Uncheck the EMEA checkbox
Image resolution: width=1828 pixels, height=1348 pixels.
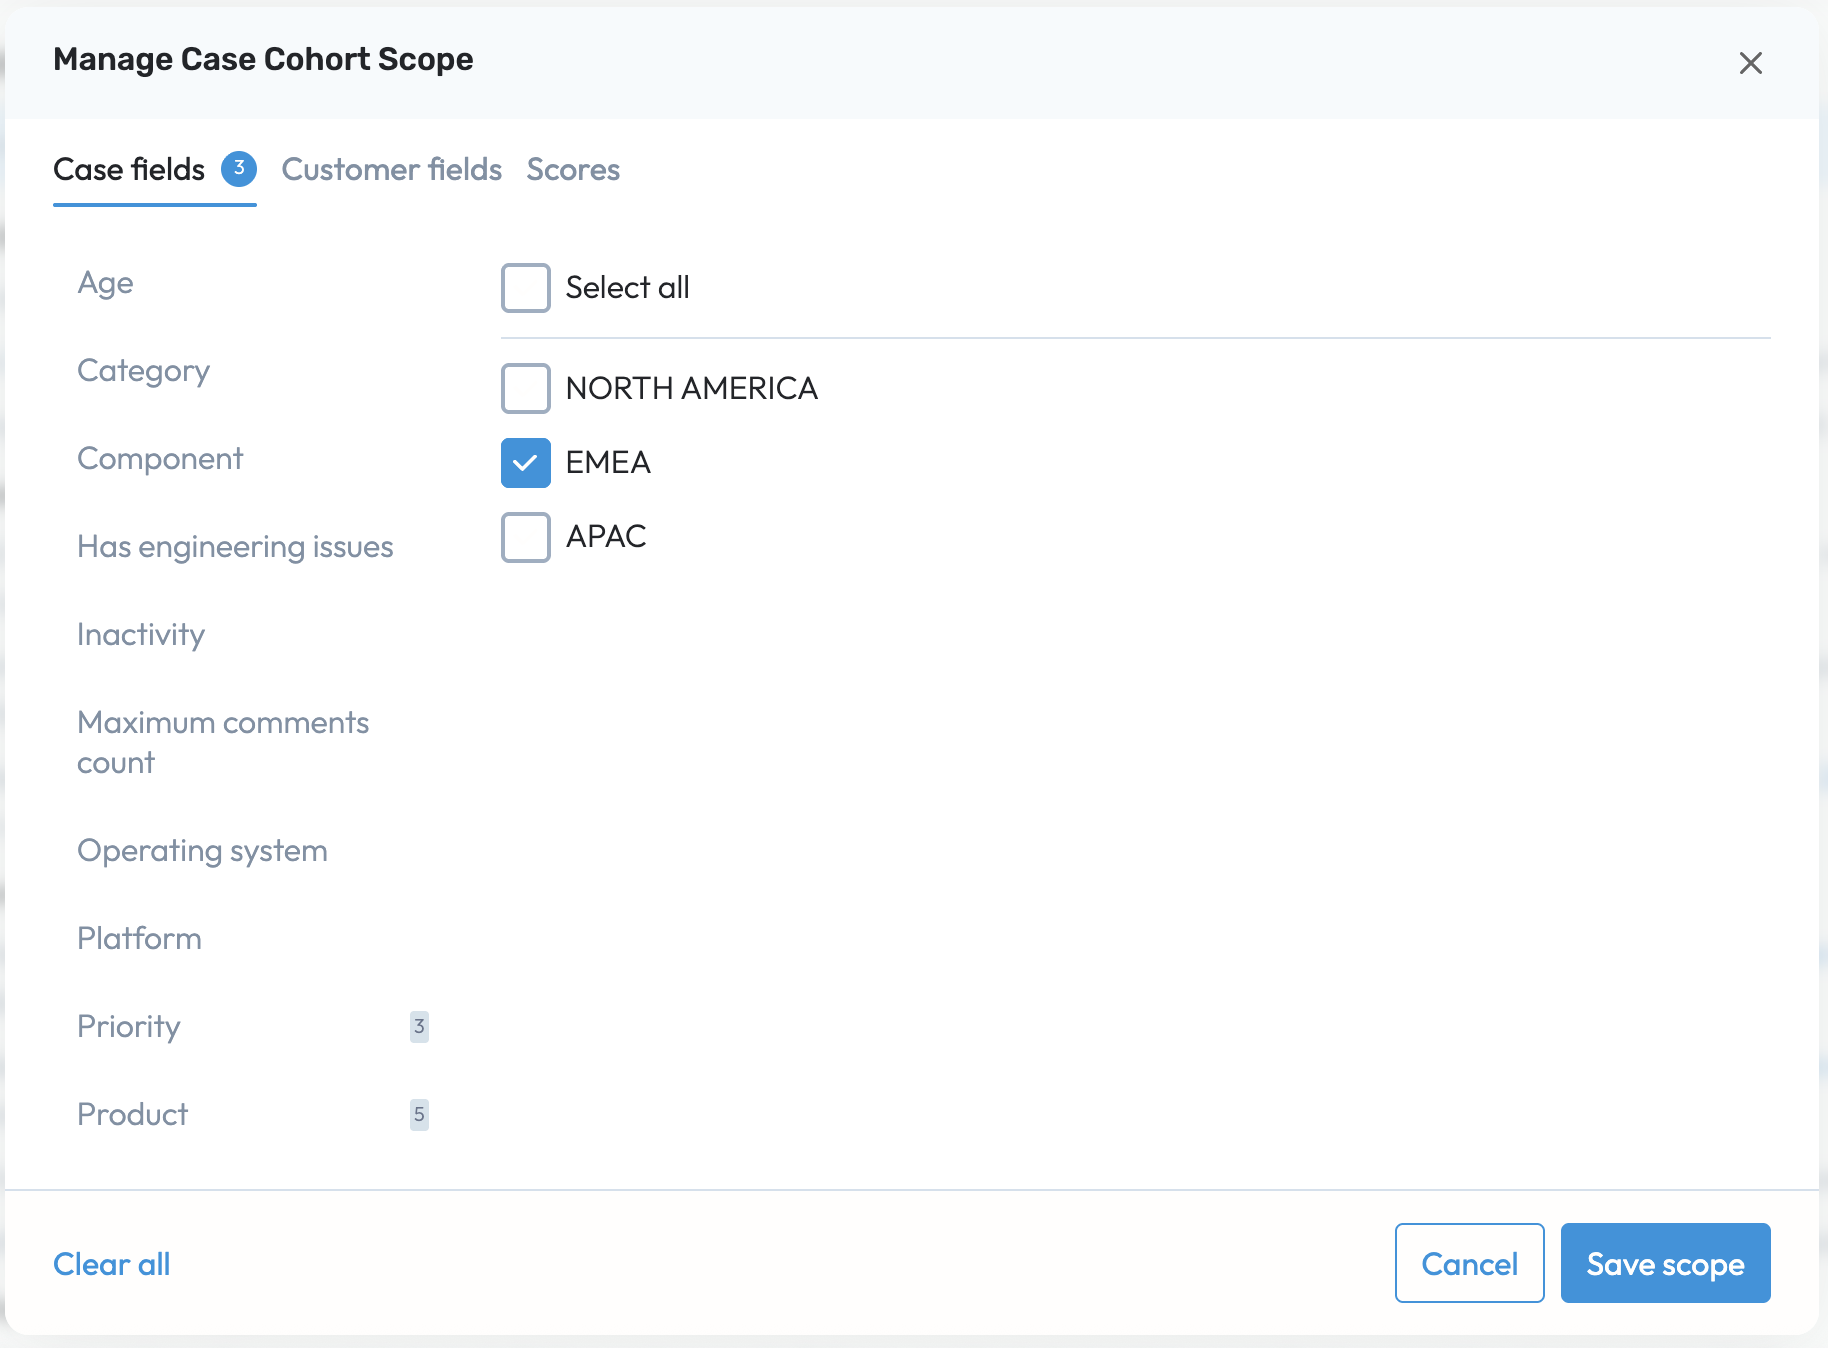[x=526, y=462]
